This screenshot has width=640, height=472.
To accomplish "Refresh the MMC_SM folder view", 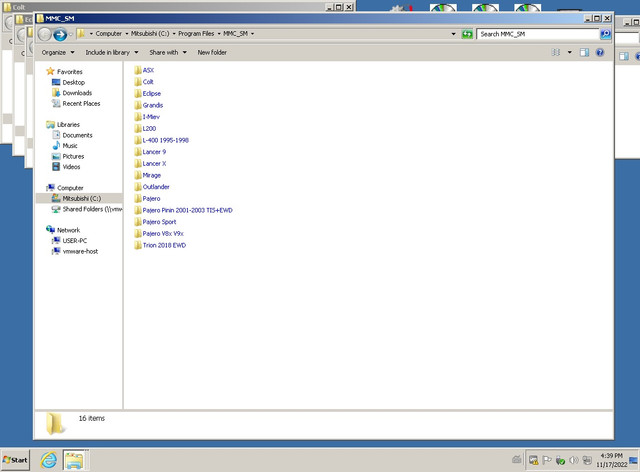I will coord(467,34).
